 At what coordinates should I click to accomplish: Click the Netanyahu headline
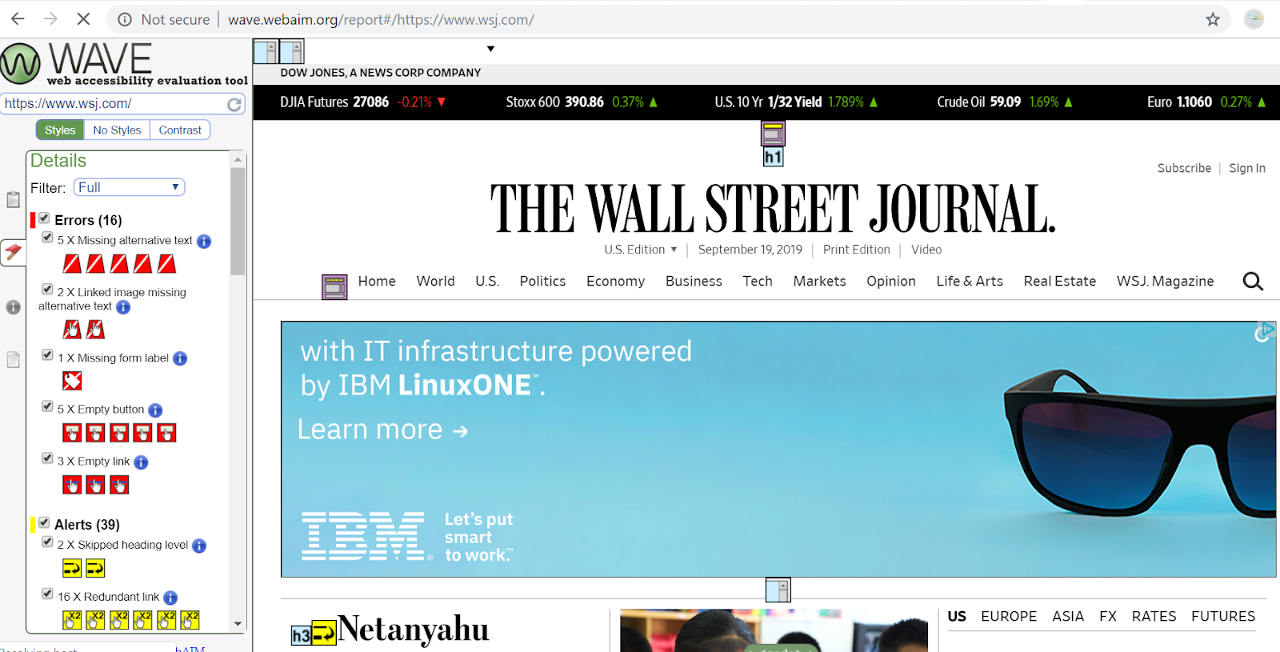(413, 630)
